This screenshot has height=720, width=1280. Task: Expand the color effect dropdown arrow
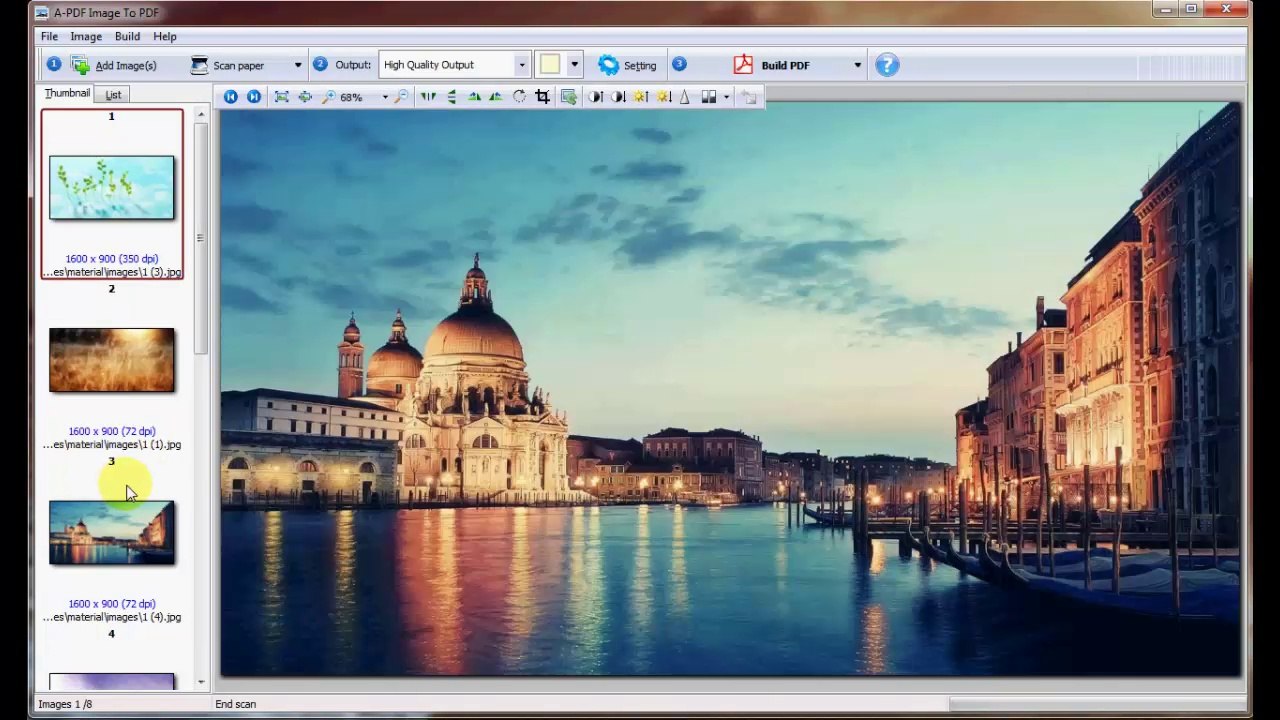point(726,97)
